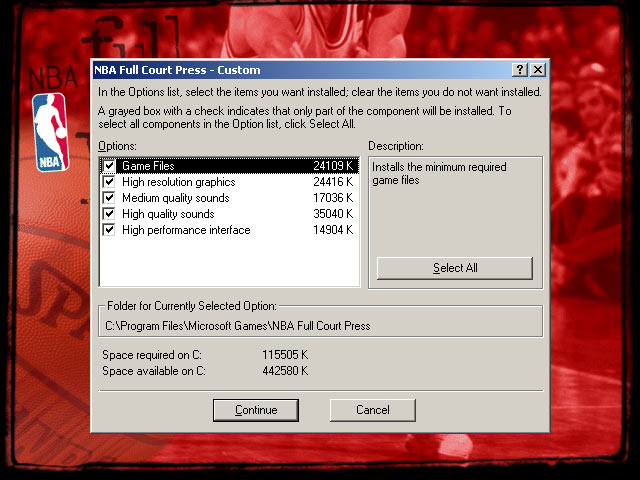Toggle High quality sounds checkbox
Screen dimensions: 640x480
point(109,213)
